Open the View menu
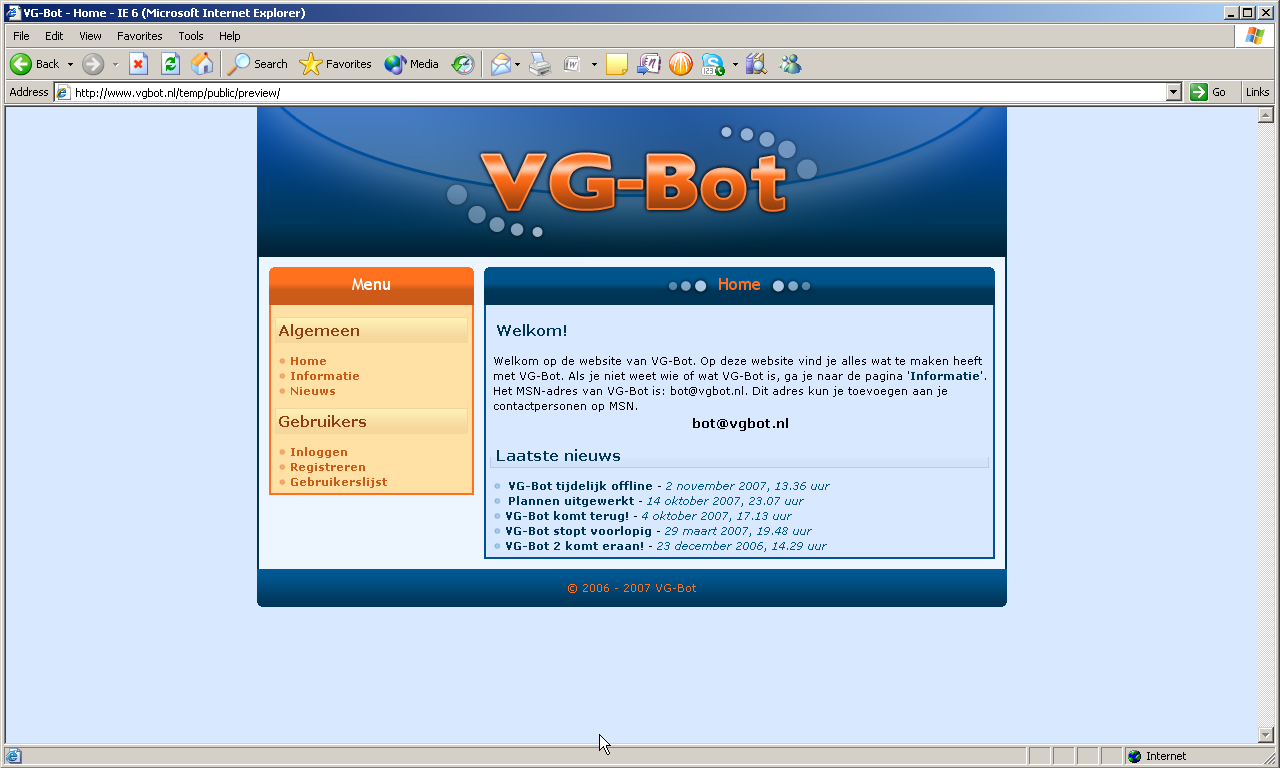This screenshot has width=1280, height=768. point(90,36)
